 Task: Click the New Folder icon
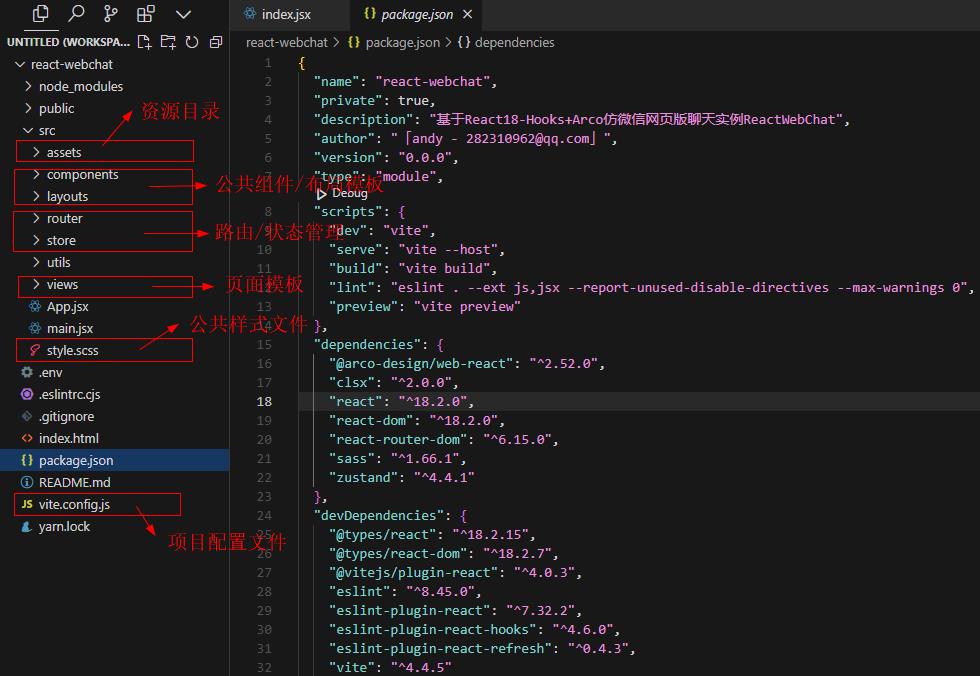pyautogui.click(x=168, y=42)
